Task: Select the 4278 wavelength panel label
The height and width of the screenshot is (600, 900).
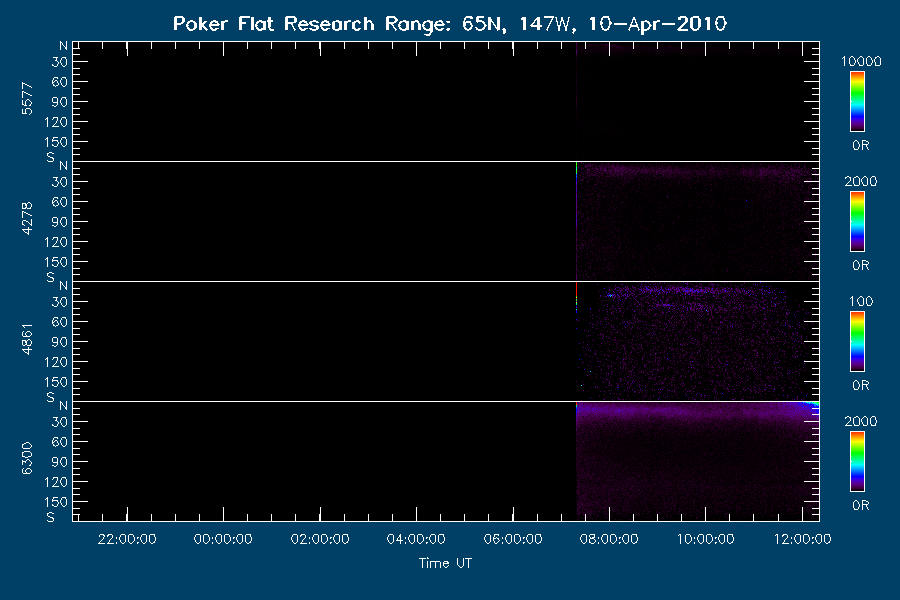Action: (27, 218)
